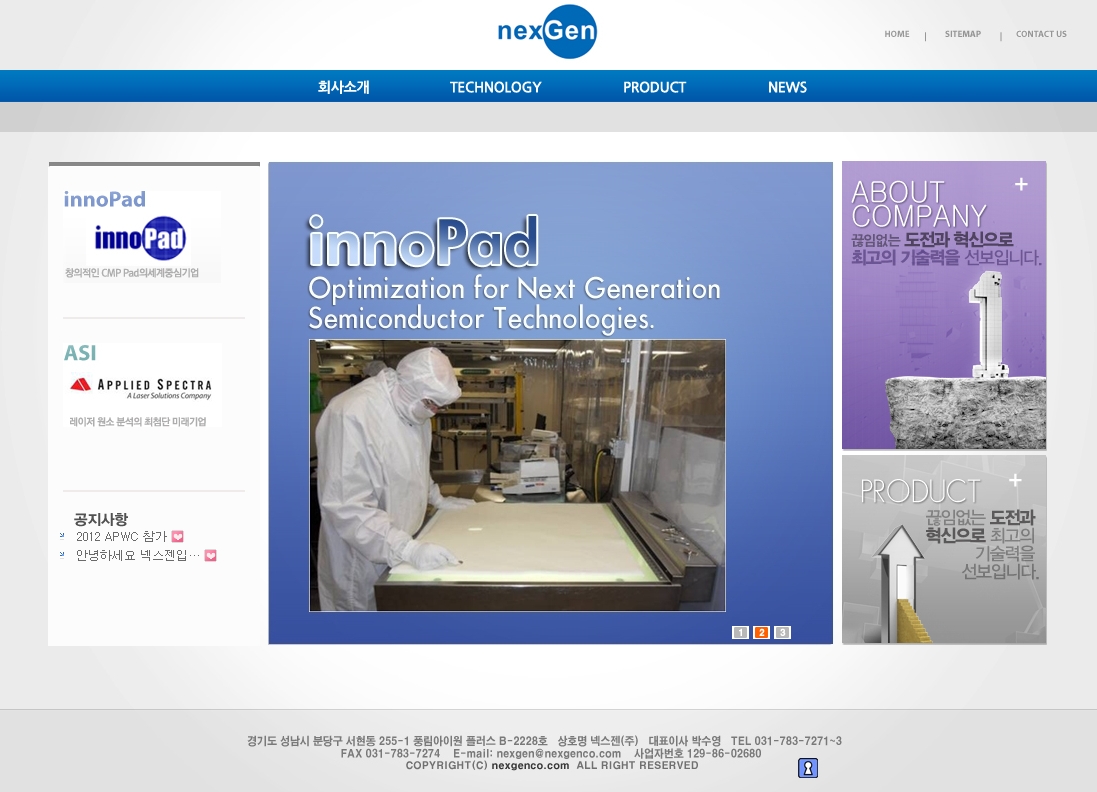Open the HOME link in header
1097x792 pixels.
896,34
